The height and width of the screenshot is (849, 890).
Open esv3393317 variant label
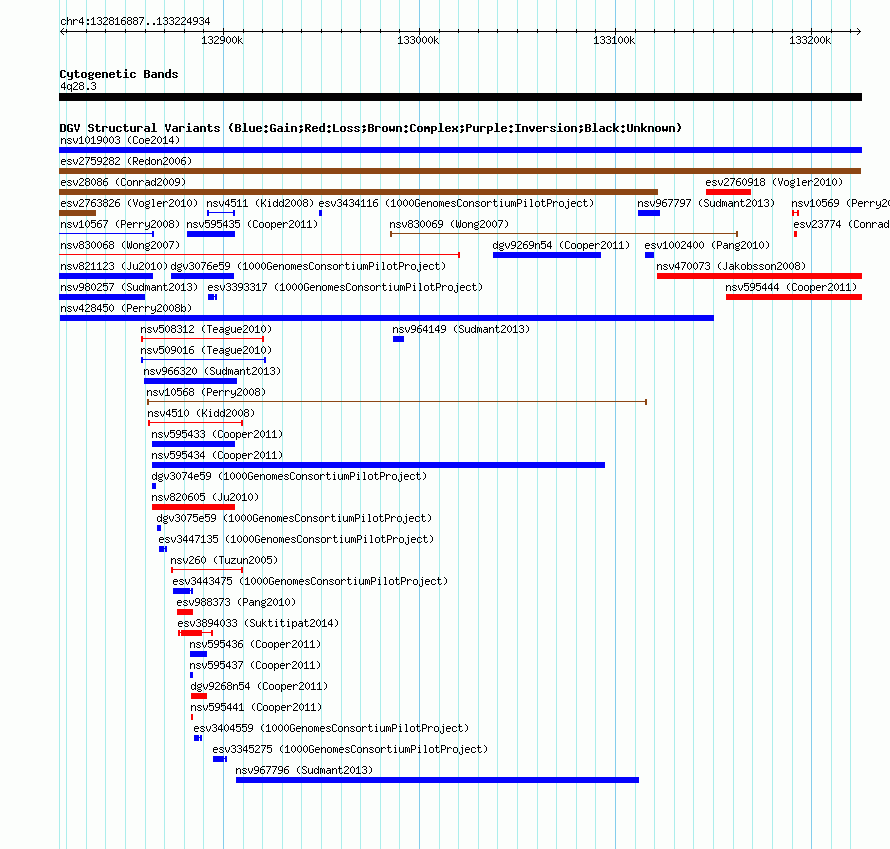coord(345,287)
